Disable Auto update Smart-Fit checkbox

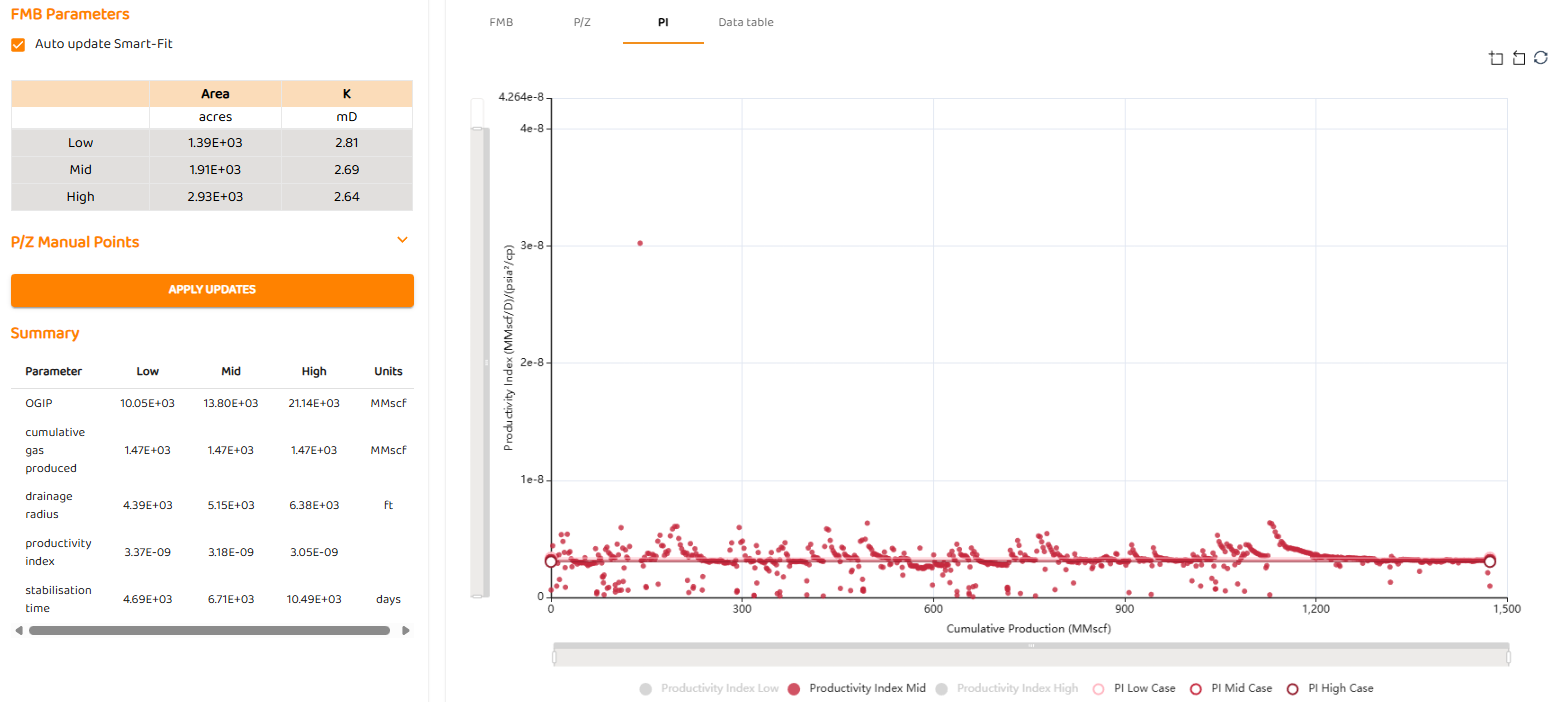[18, 44]
